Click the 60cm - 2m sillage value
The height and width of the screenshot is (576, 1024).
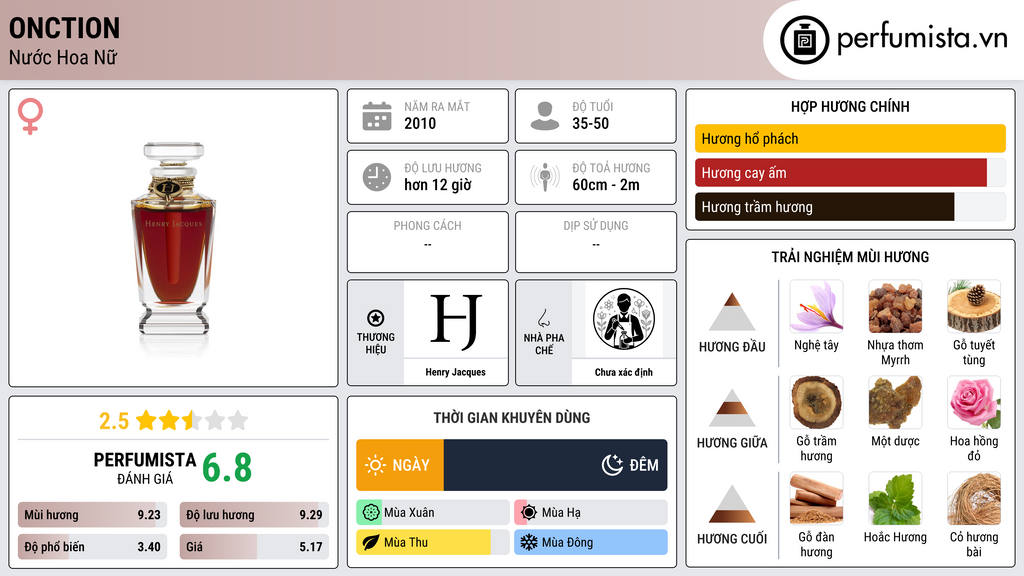(606, 185)
